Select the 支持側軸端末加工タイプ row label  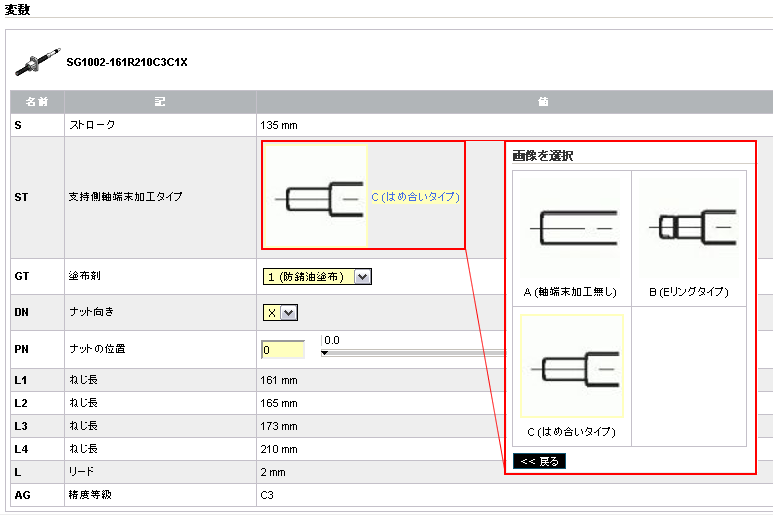click(125, 198)
